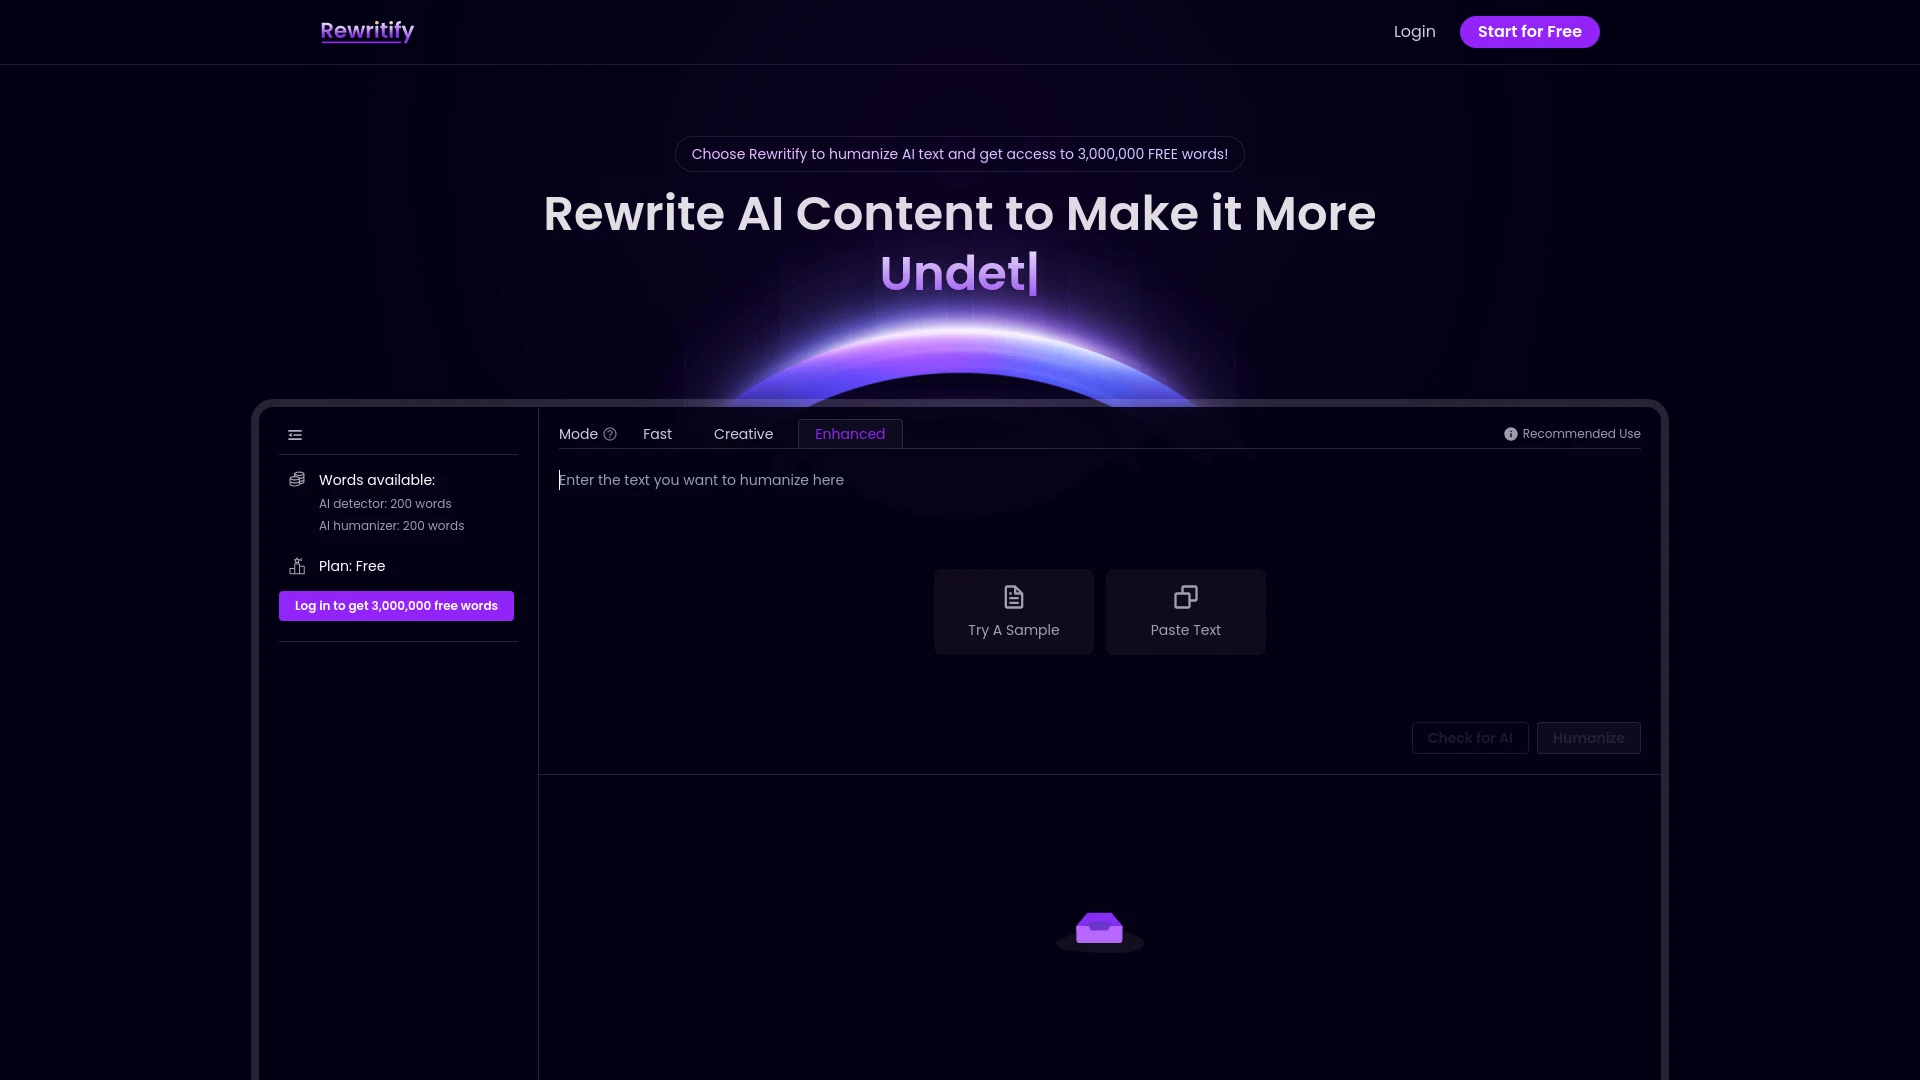The height and width of the screenshot is (1080, 1920).
Task: Click the Mode help question mark icon
Action: [x=609, y=434]
